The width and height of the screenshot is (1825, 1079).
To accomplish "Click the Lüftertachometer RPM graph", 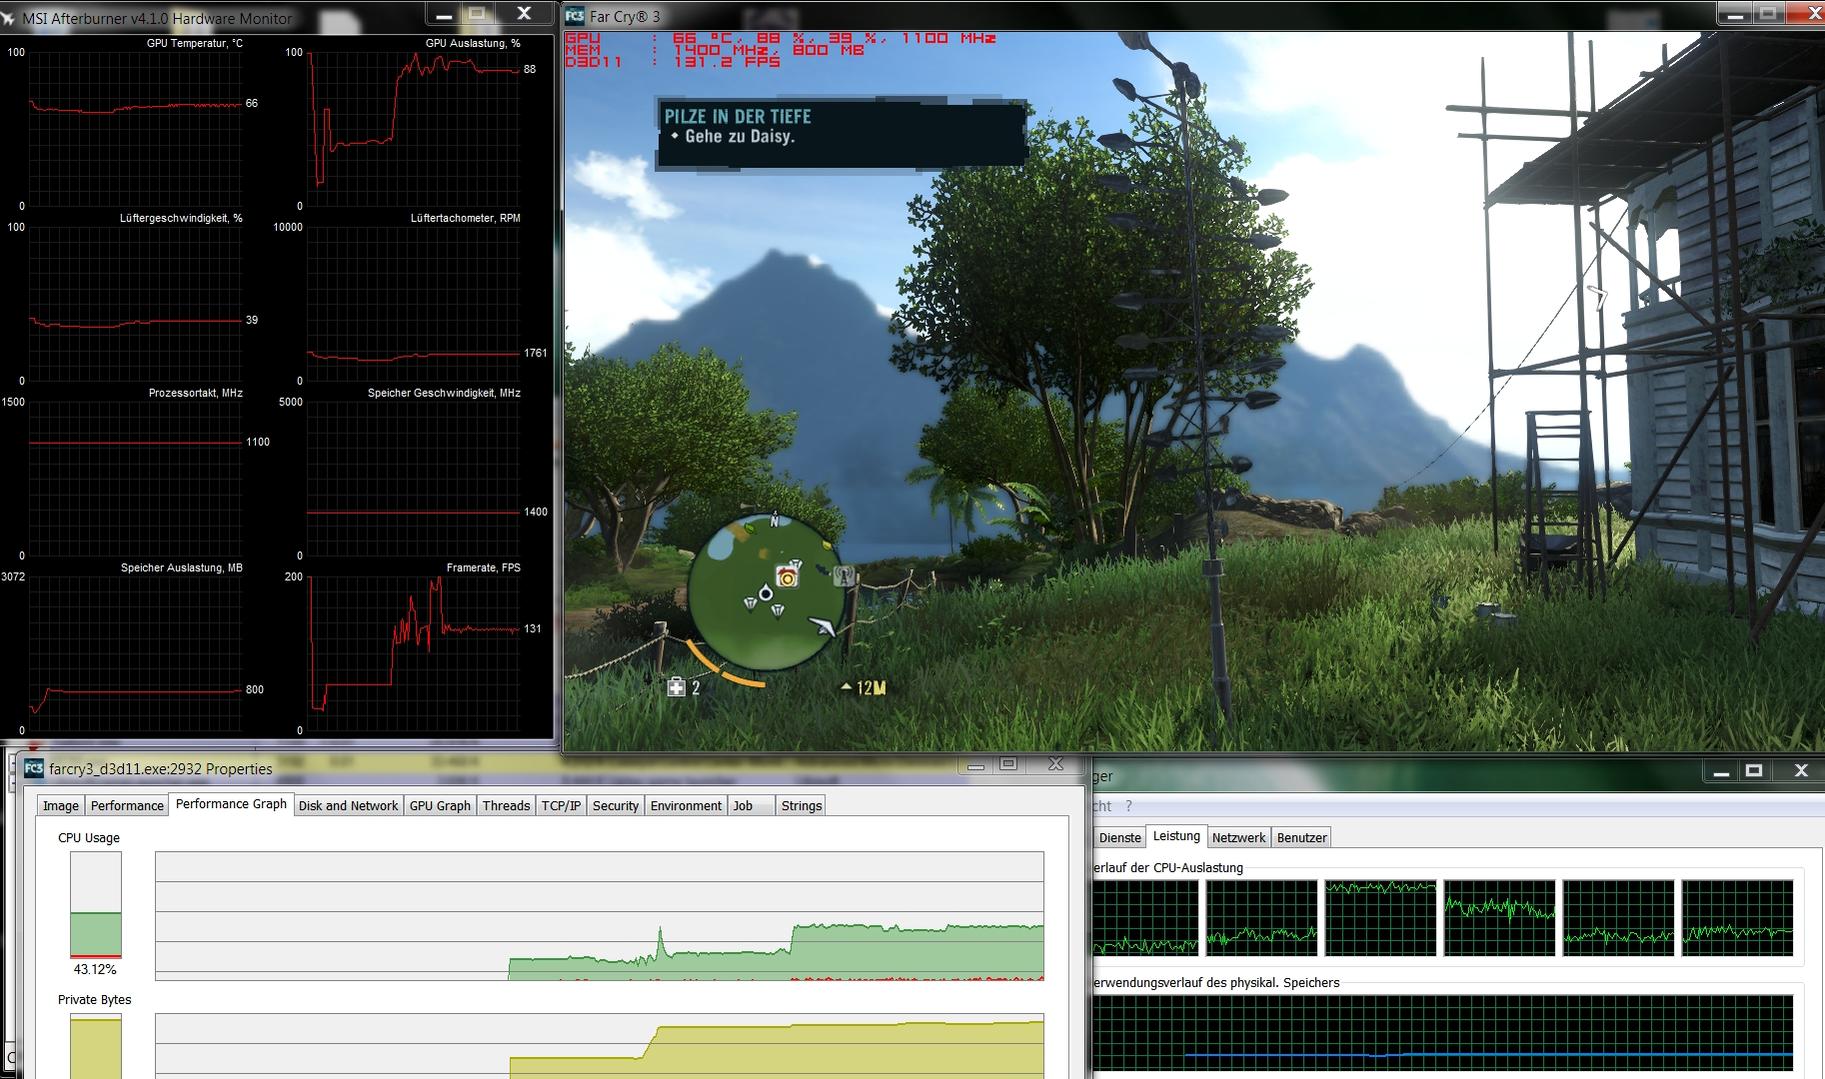I will [414, 304].
